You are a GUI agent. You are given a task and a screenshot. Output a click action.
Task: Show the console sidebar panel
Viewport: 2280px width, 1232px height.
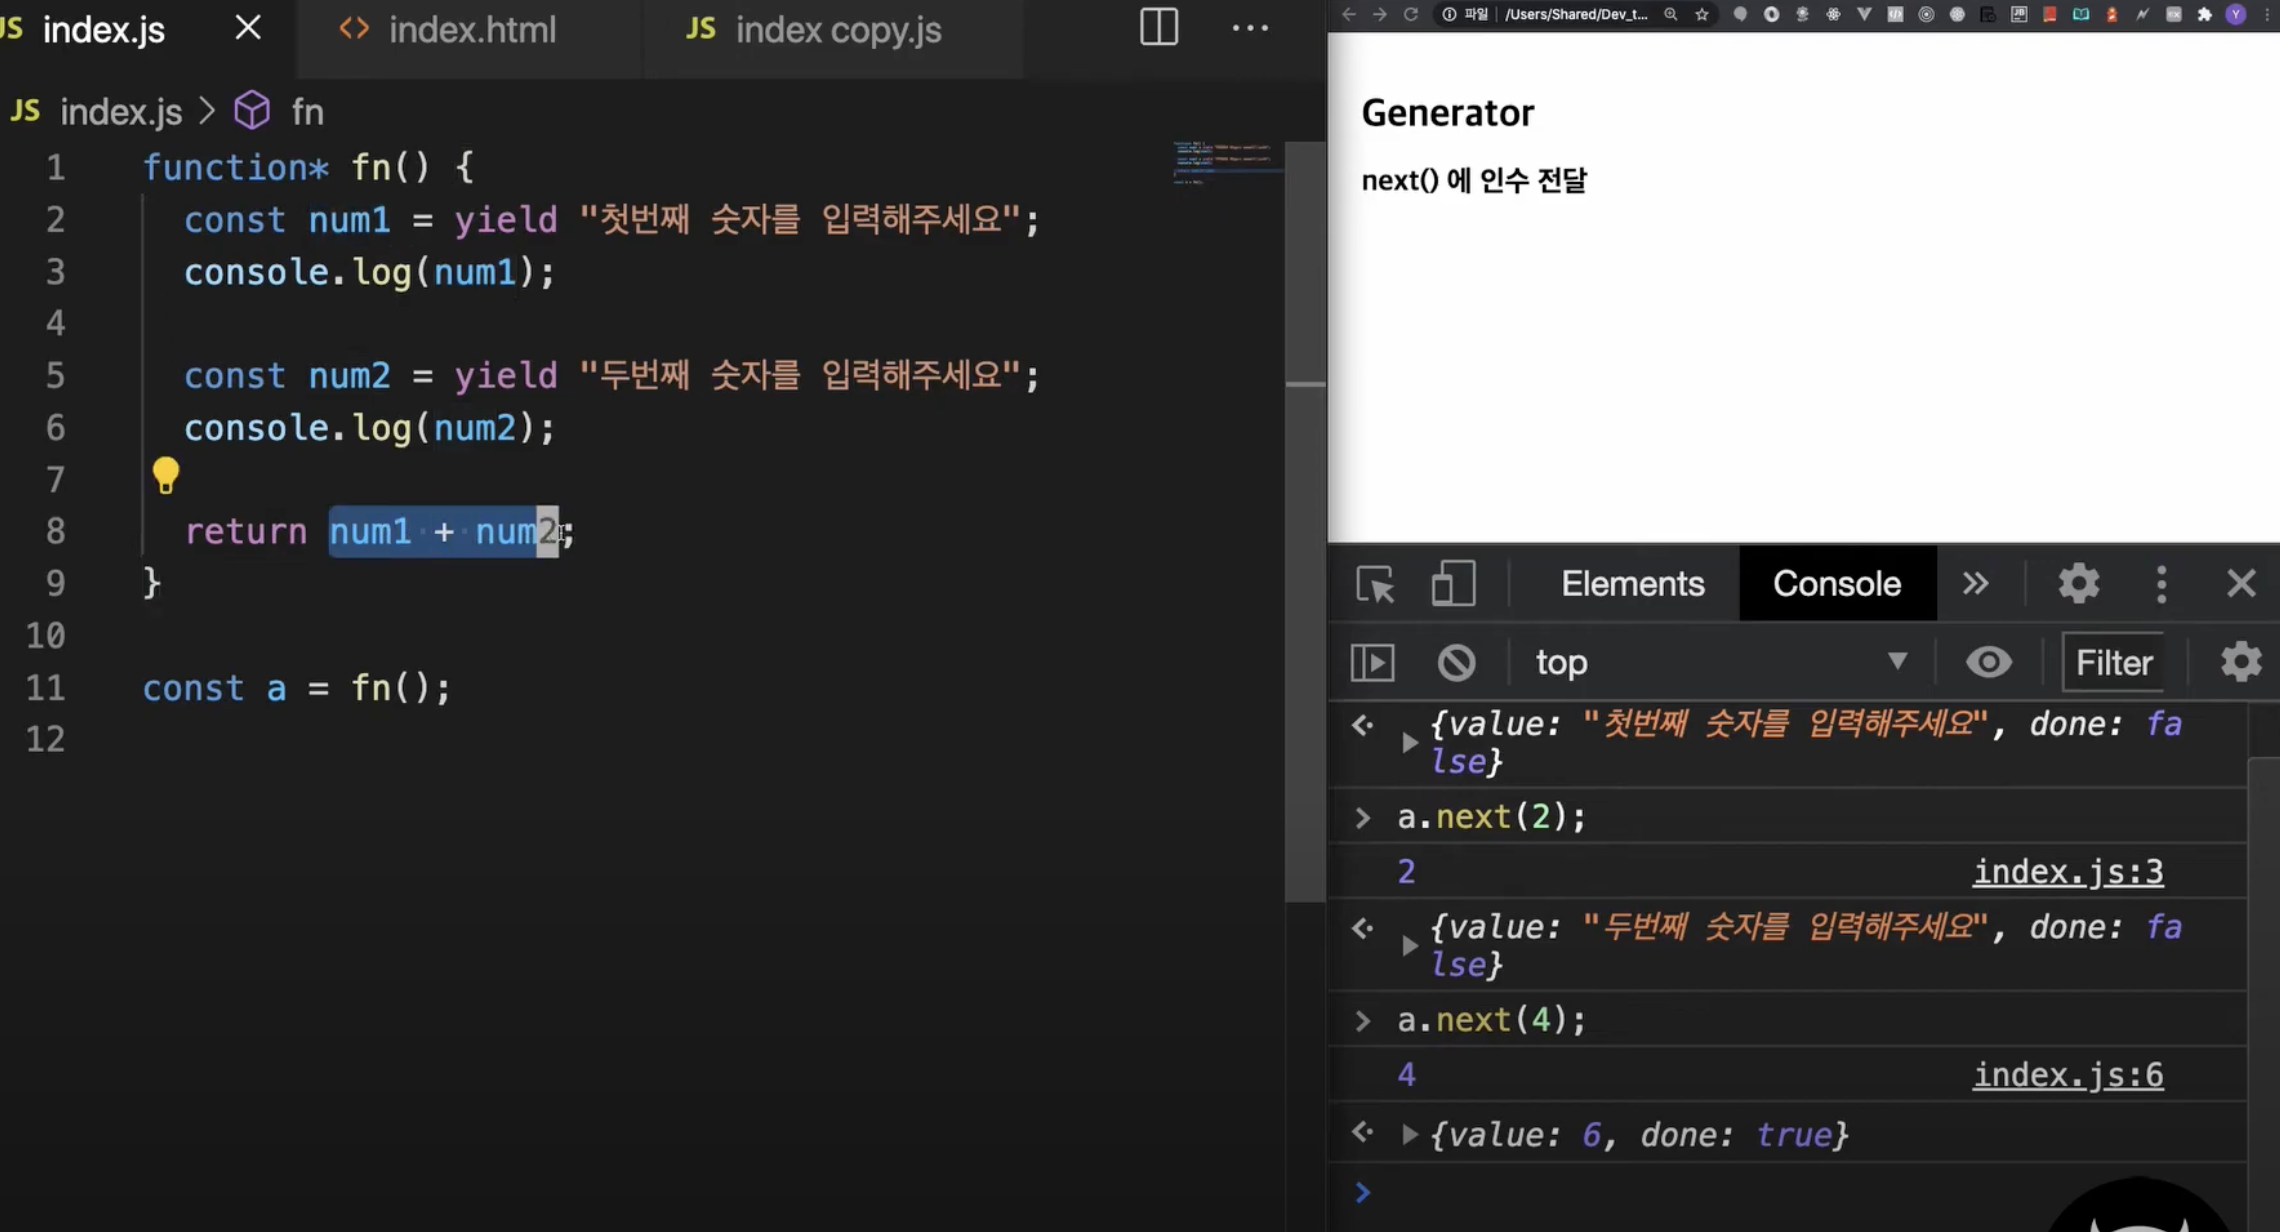pyautogui.click(x=1372, y=662)
